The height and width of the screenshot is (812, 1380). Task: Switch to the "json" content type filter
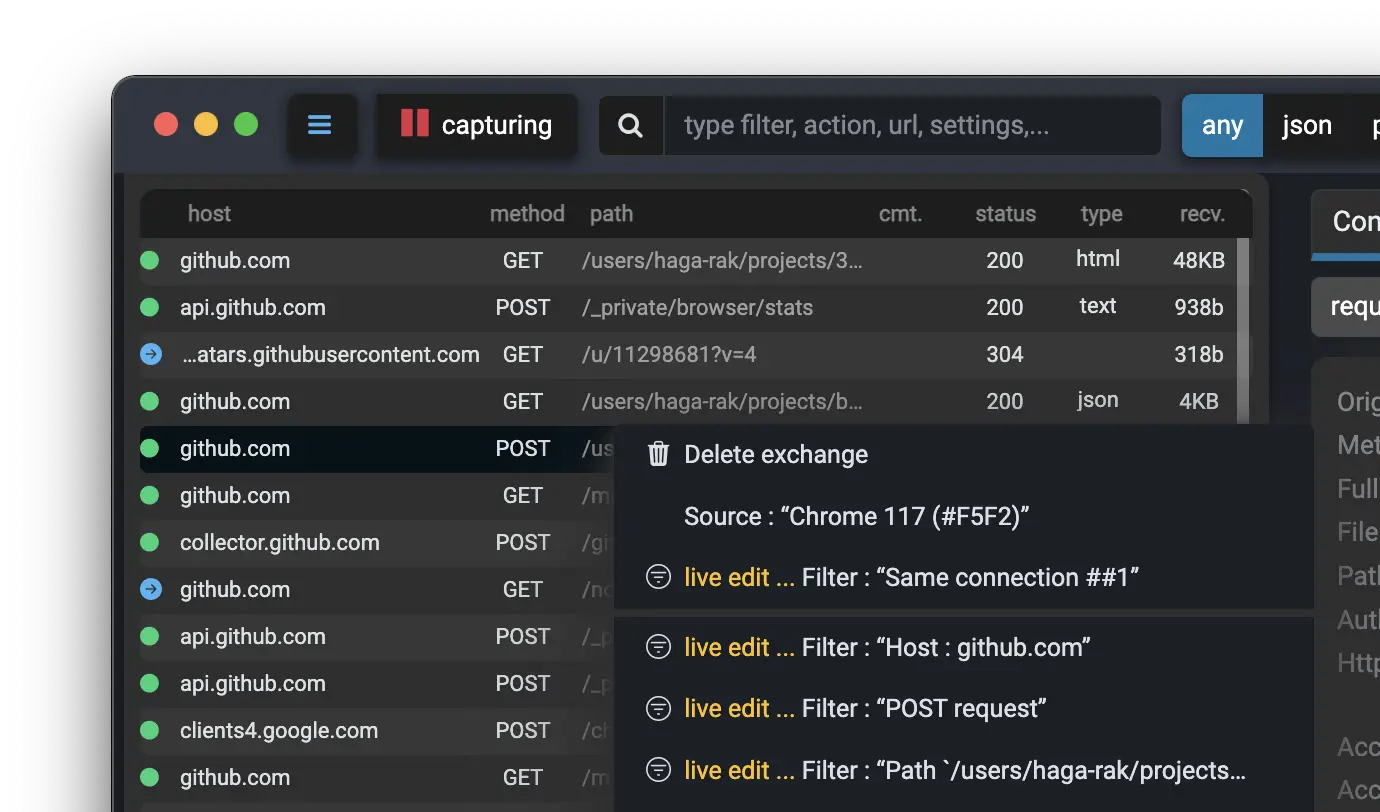[1307, 125]
